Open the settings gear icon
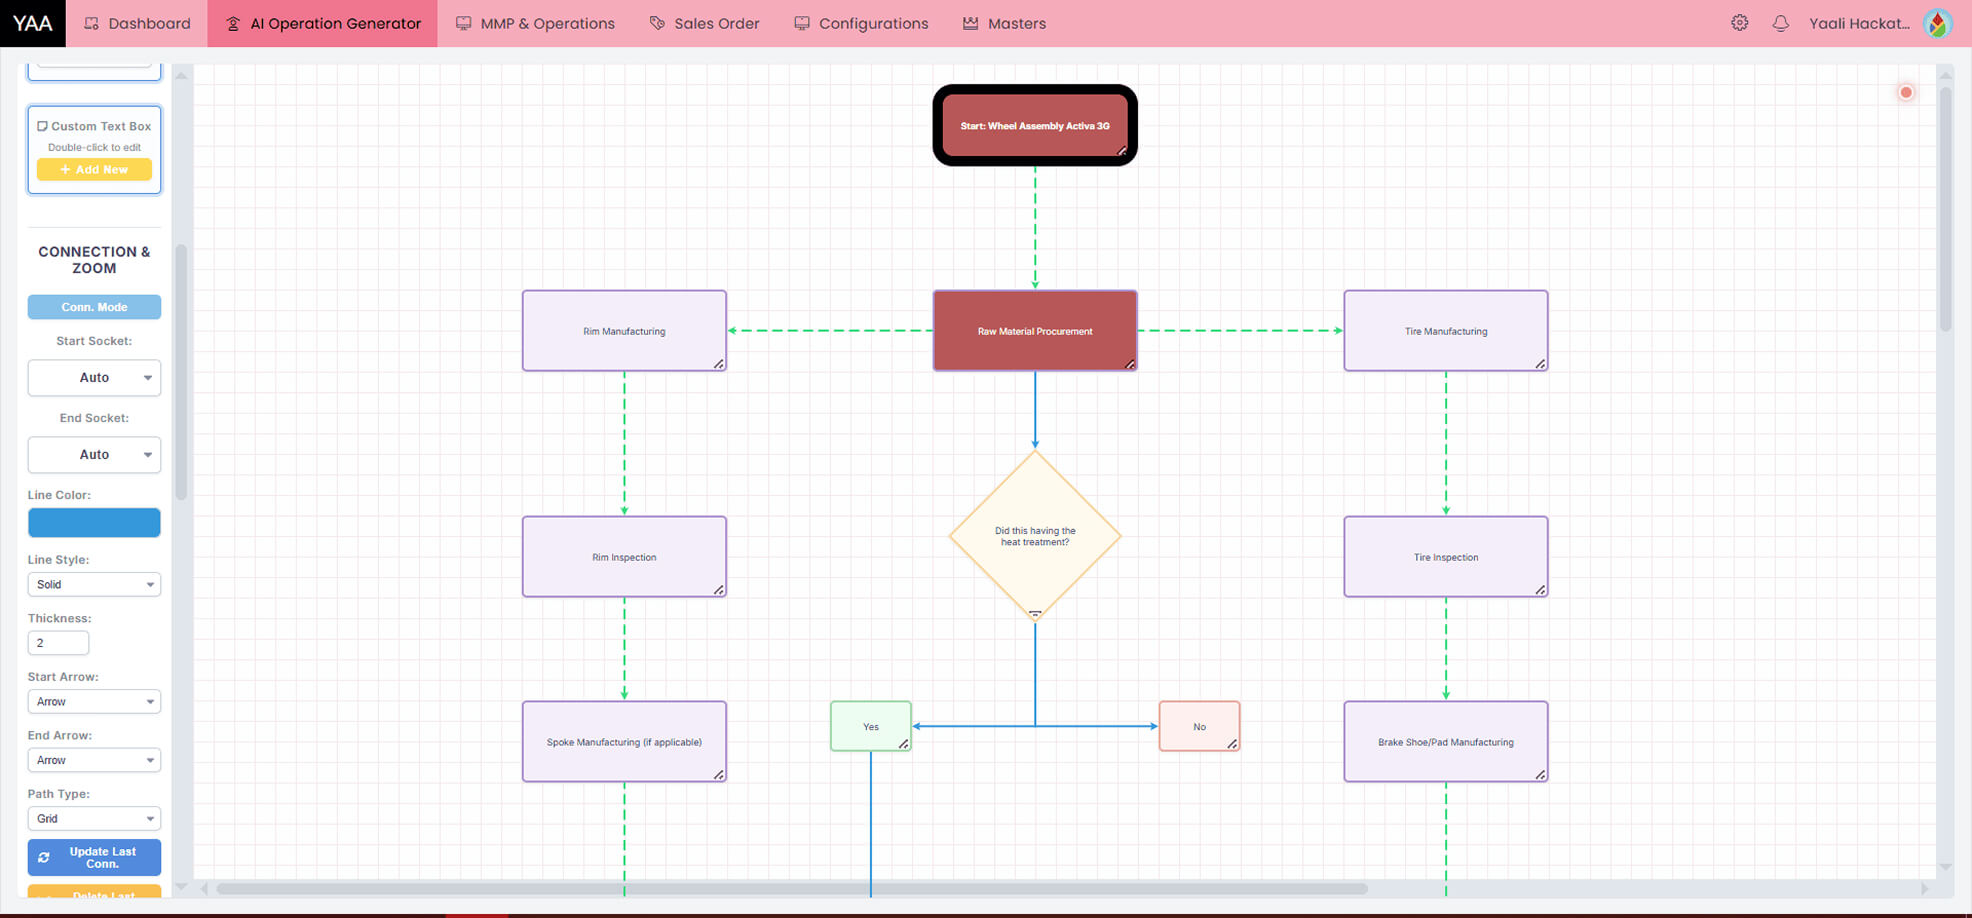The height and width of the screenshot is (918, 1972). pyautogui.click(x=1740, y=22)
